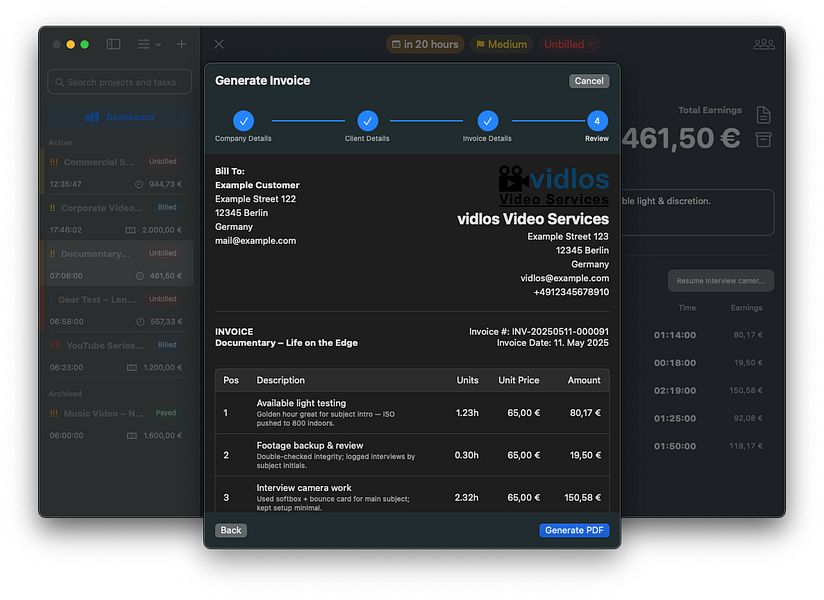Jump to Invoice Details step circle
Image resolution: width=824 pixels, height=600 pixels.
coord(487,121)
